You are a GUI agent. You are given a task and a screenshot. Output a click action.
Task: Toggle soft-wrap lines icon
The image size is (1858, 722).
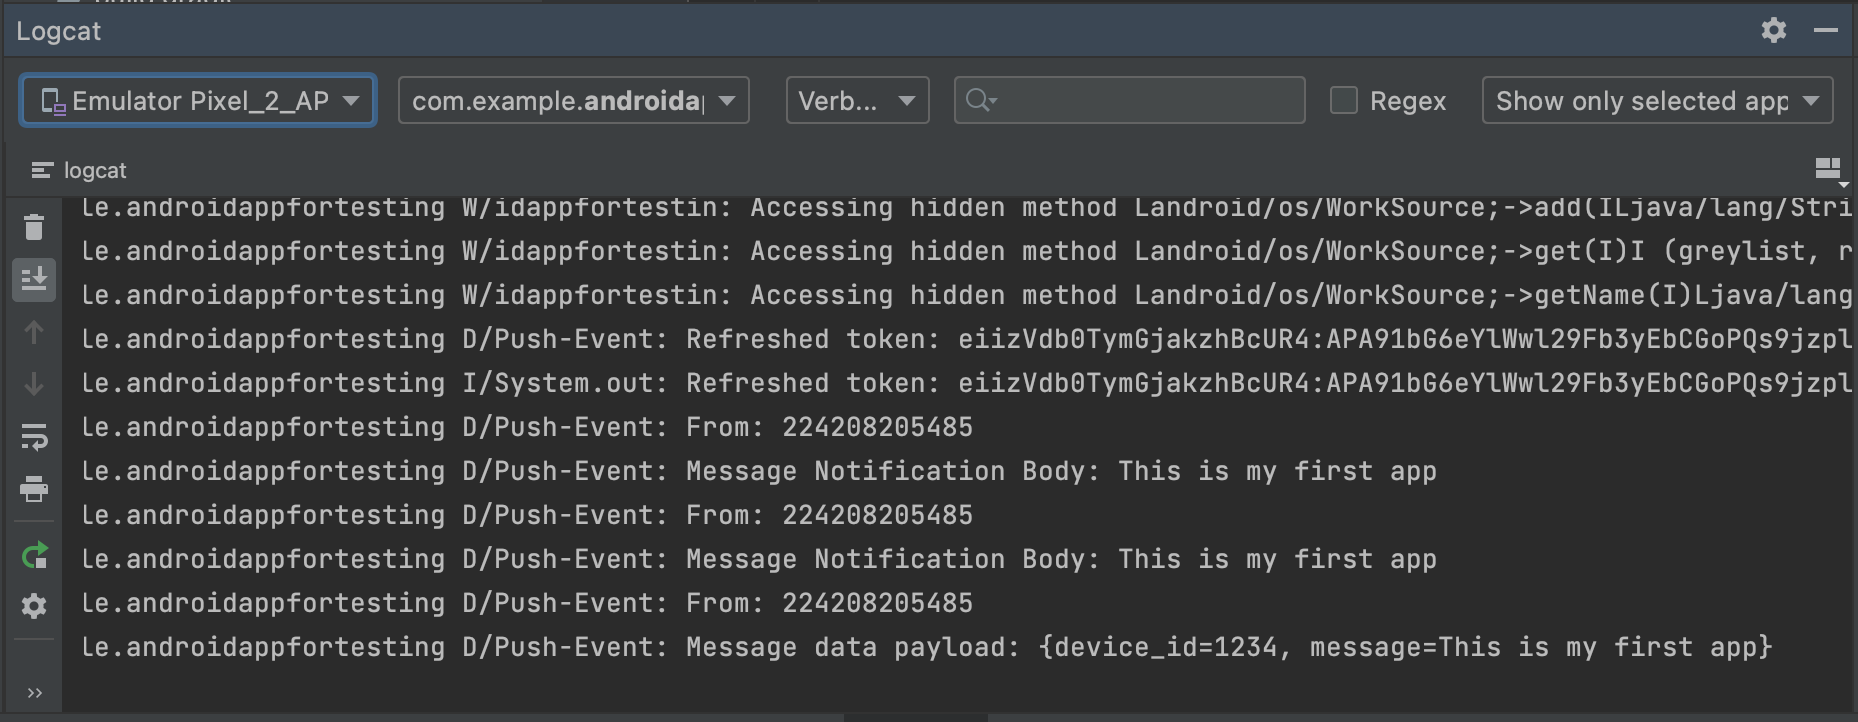[x=34, y=437]
